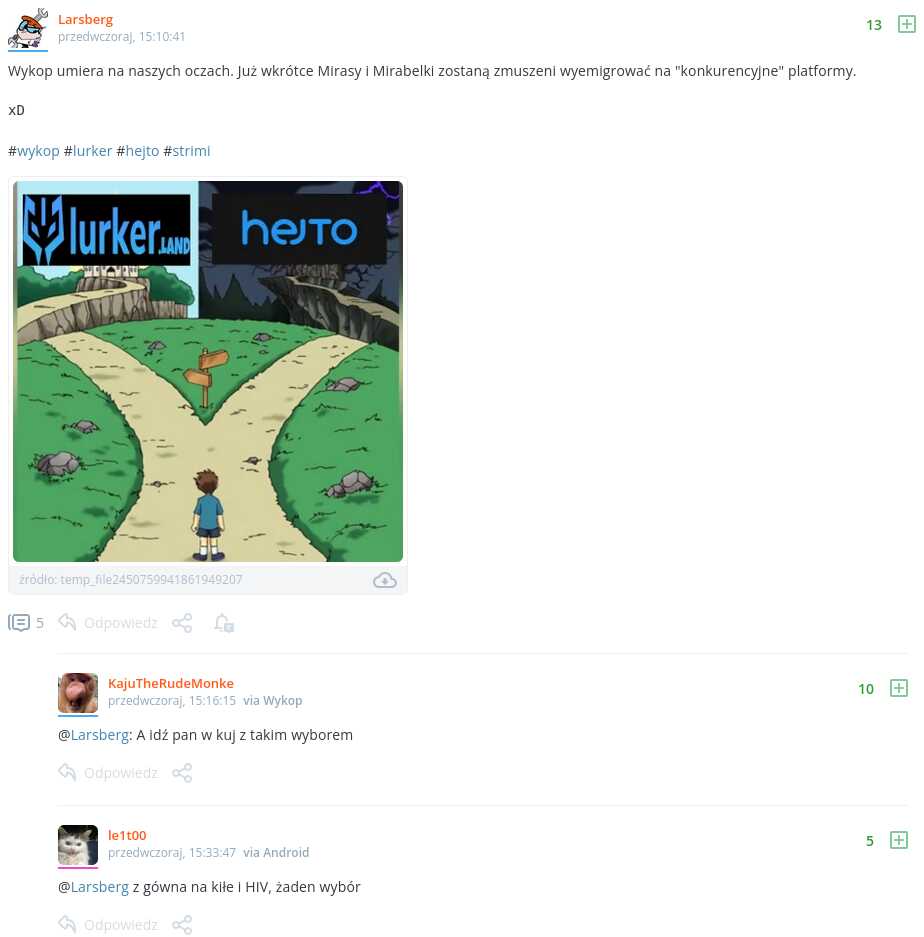The image size is (924, 937).
Task: Share KajuTheRudeMonke's comment
Action: (x=182, y=773)
